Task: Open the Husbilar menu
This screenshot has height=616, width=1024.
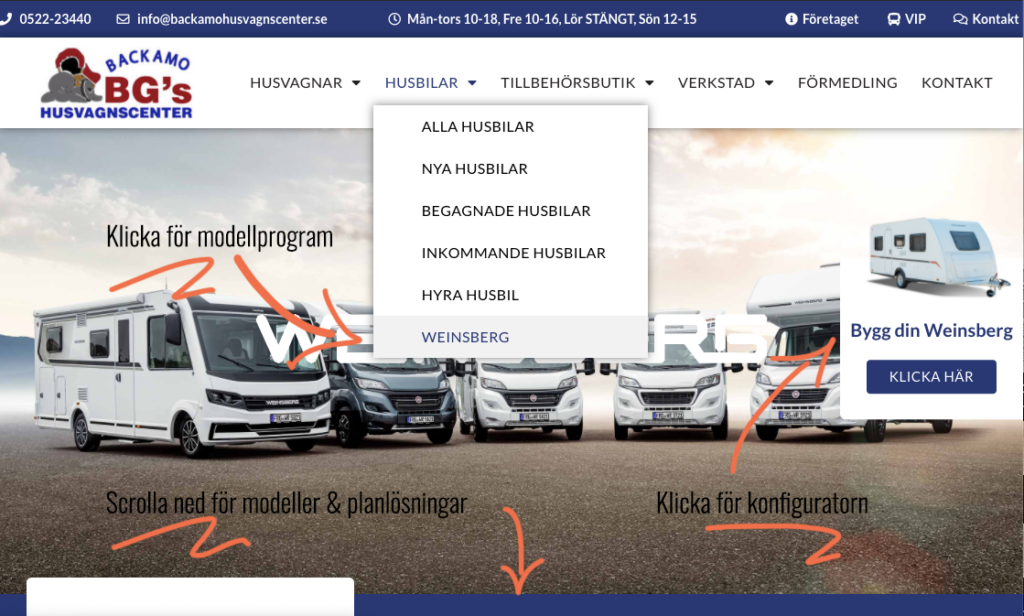Action: (x=421, y=83)
